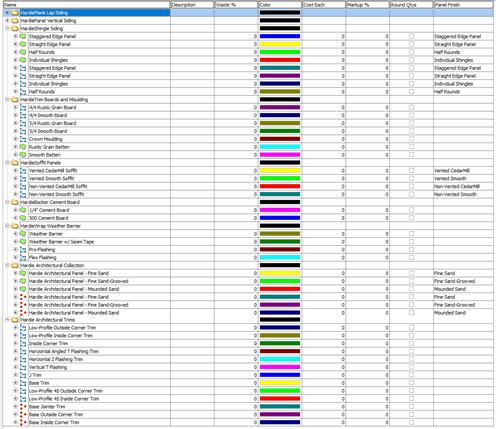Click the green area icon beside 1/4" Cement Board
The height and width of the screenshot is (429, 496).
[23, 210]
